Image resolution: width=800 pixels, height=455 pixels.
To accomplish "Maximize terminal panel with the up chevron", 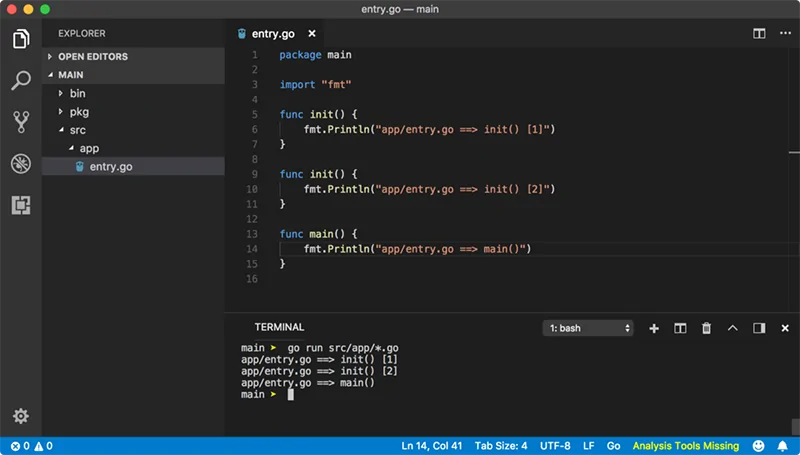I will [732, 328].
